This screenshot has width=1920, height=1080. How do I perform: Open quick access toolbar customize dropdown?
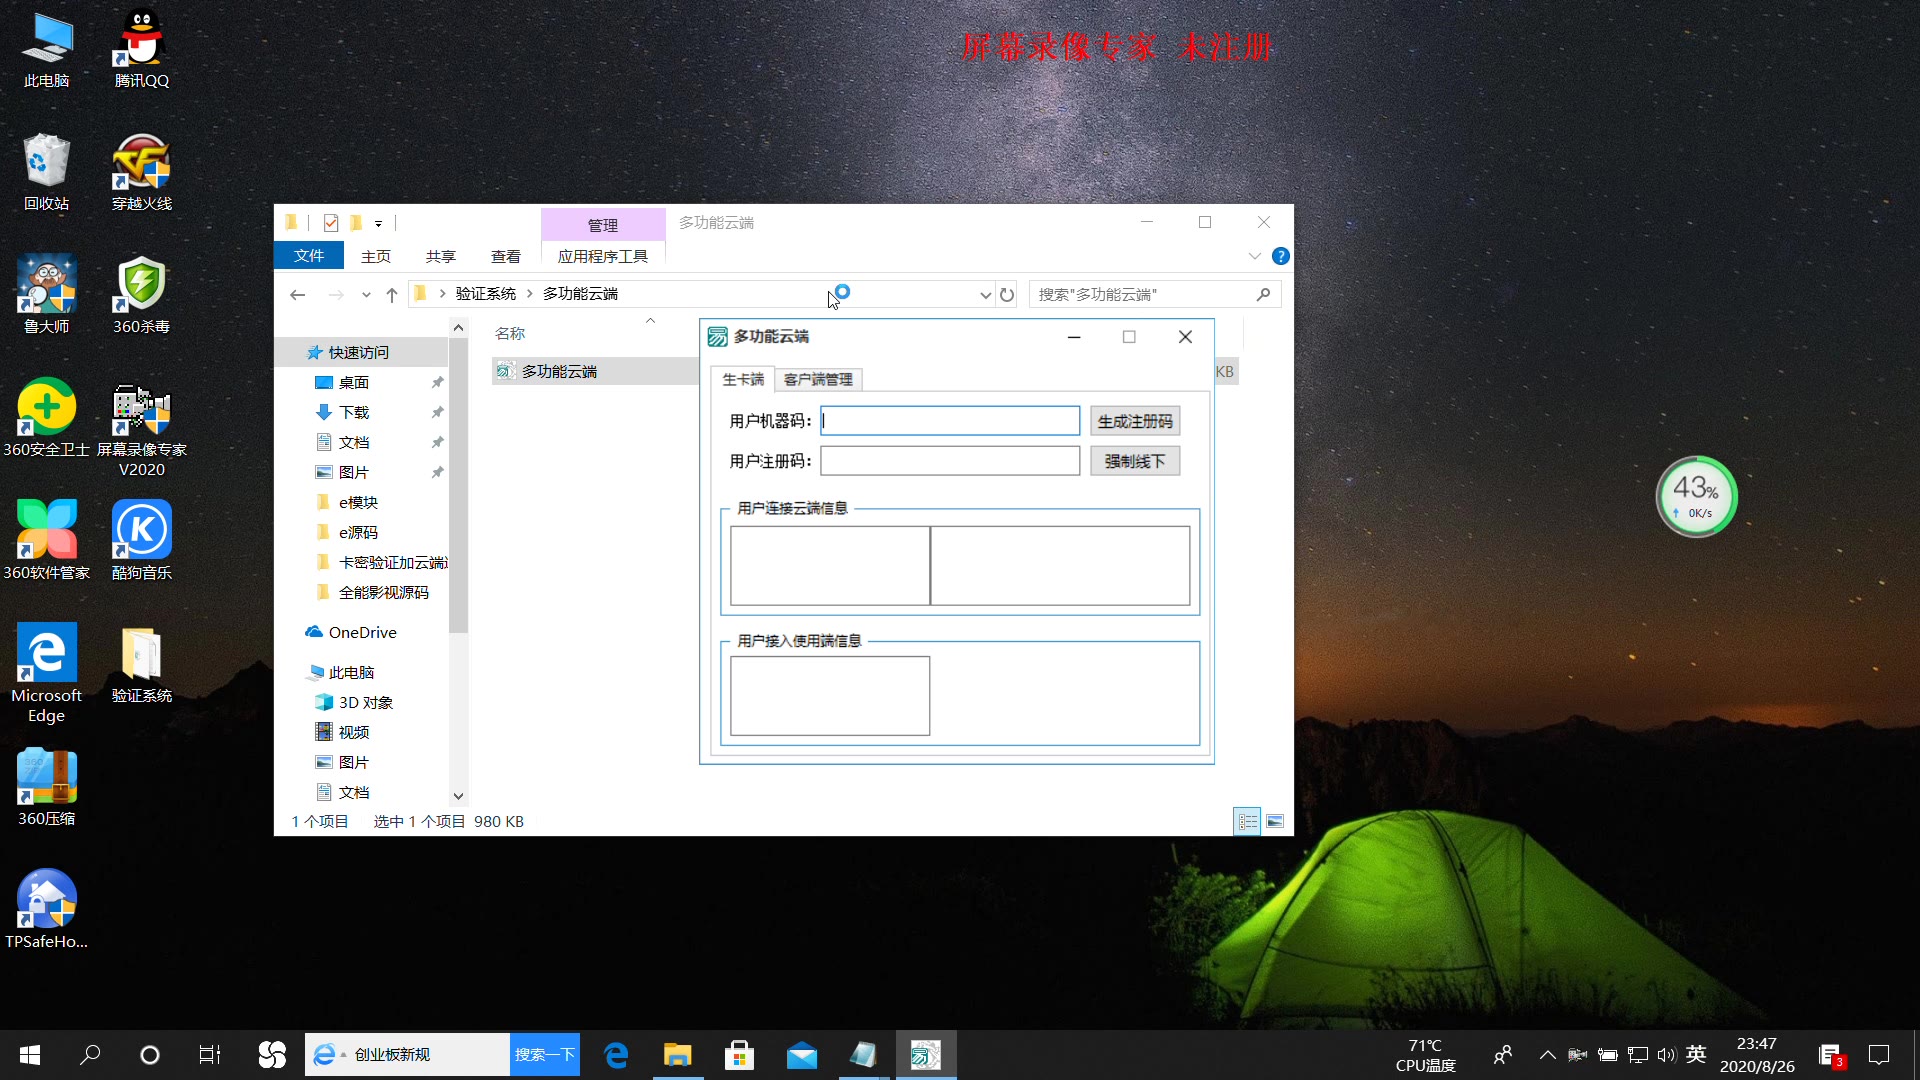point(378,224)
